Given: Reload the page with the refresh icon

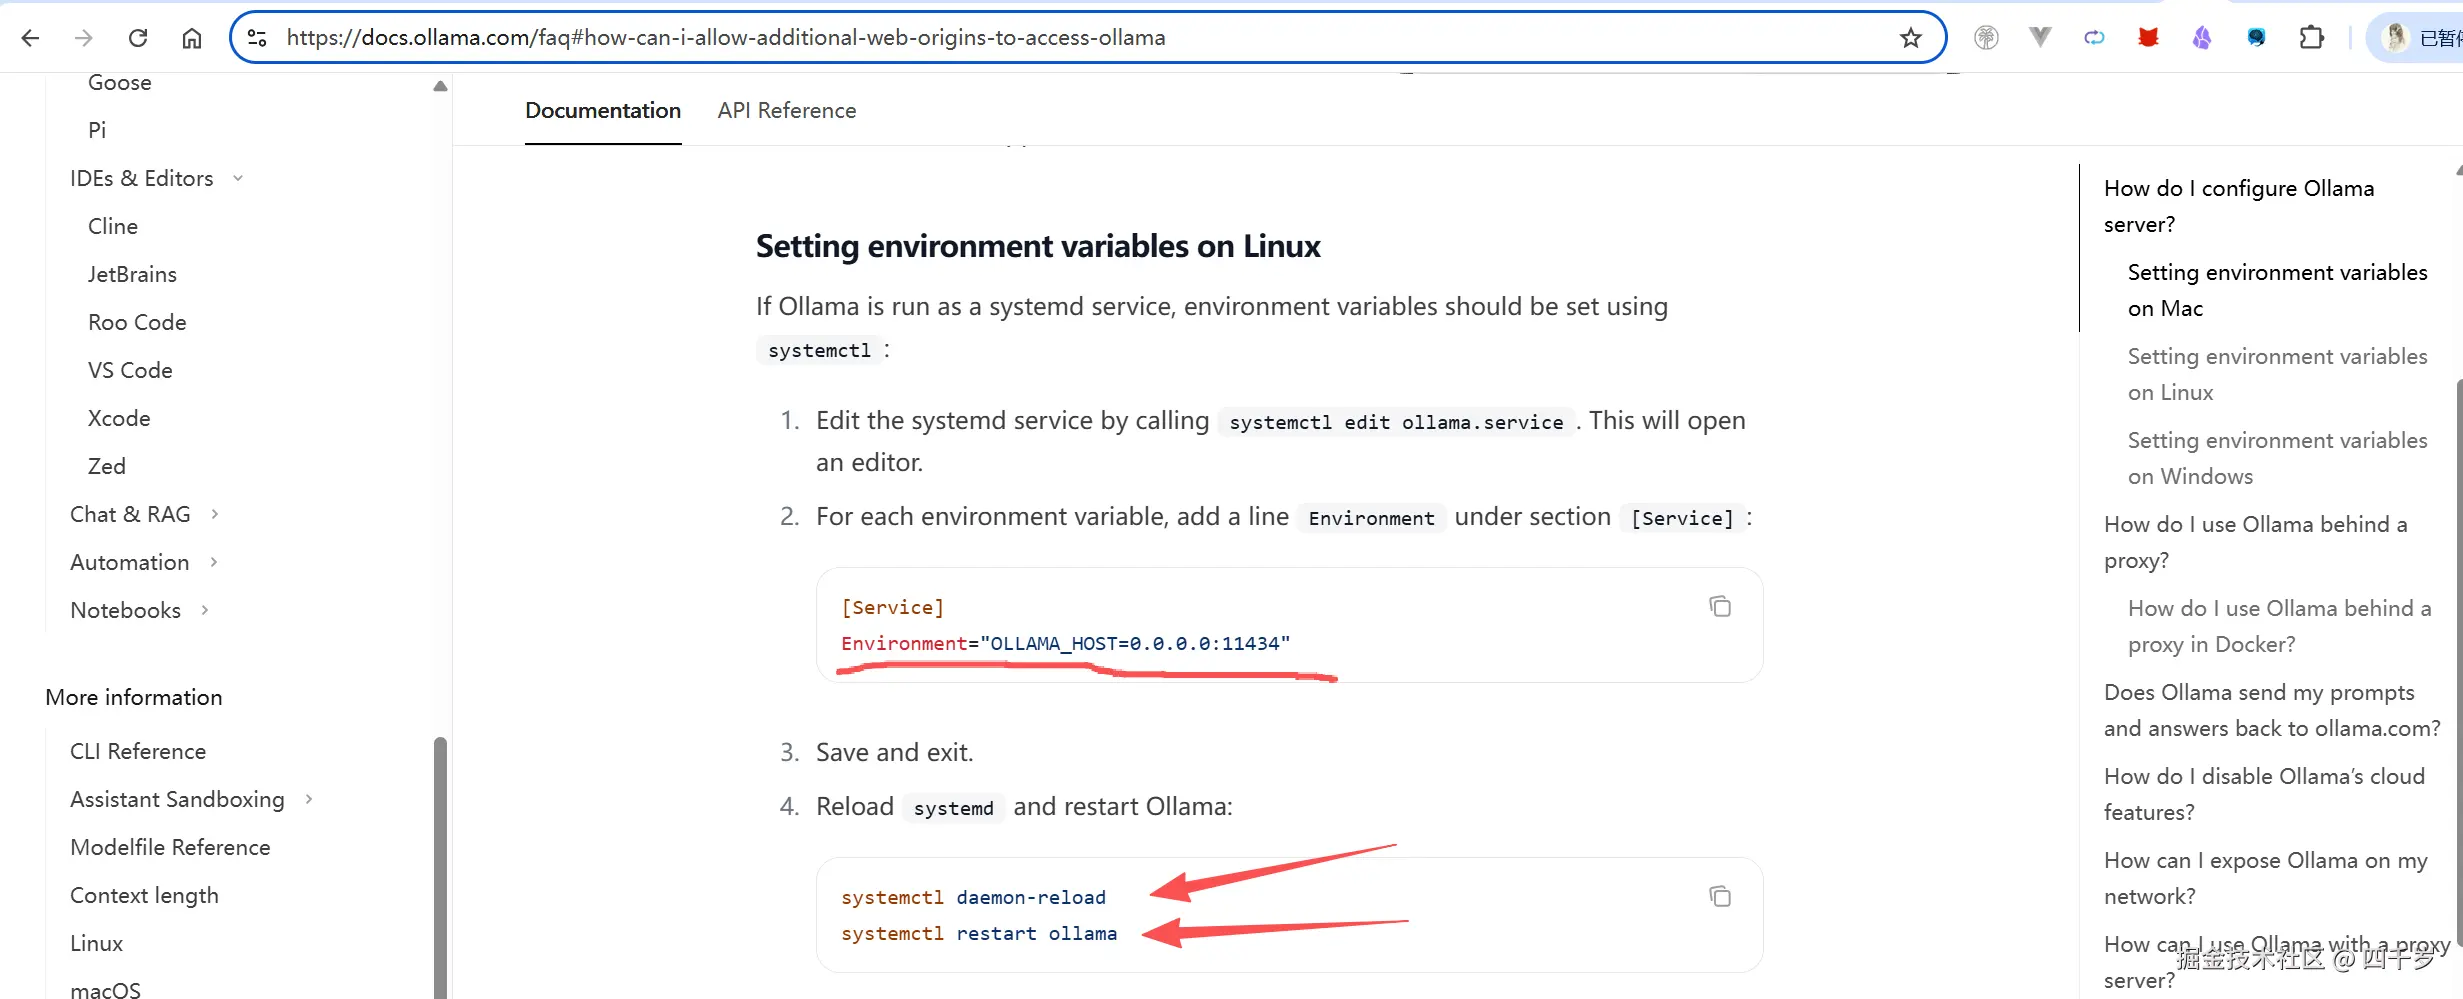Looking at the screenshot, I should [x=138, y=38].
